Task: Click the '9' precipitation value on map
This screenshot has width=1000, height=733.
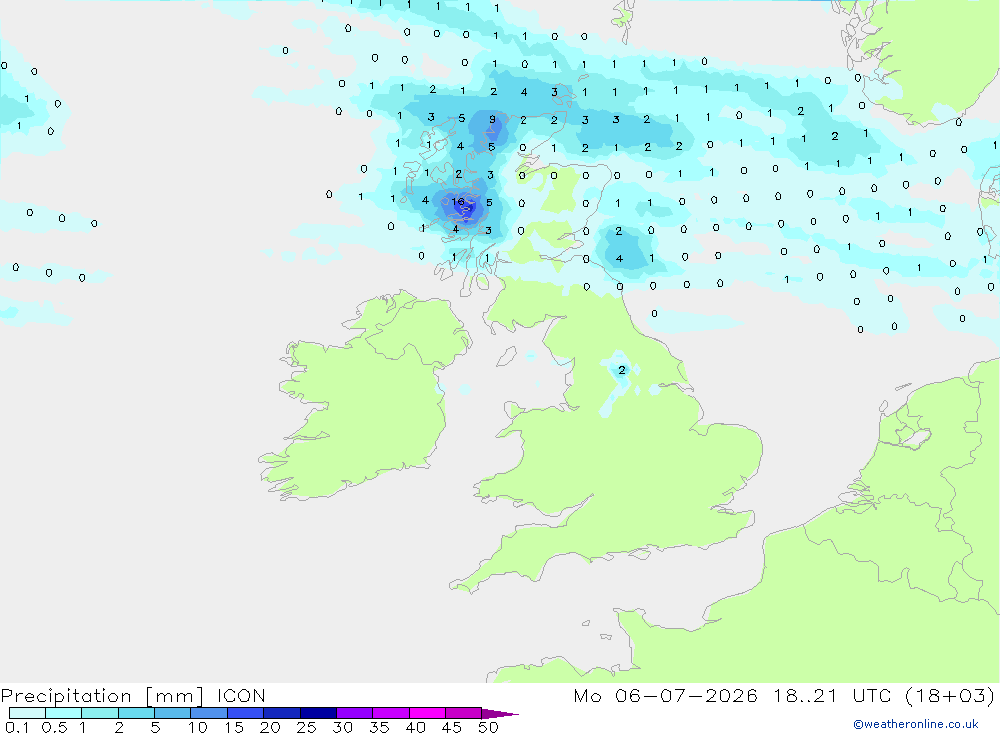Action: click(492, 119)
